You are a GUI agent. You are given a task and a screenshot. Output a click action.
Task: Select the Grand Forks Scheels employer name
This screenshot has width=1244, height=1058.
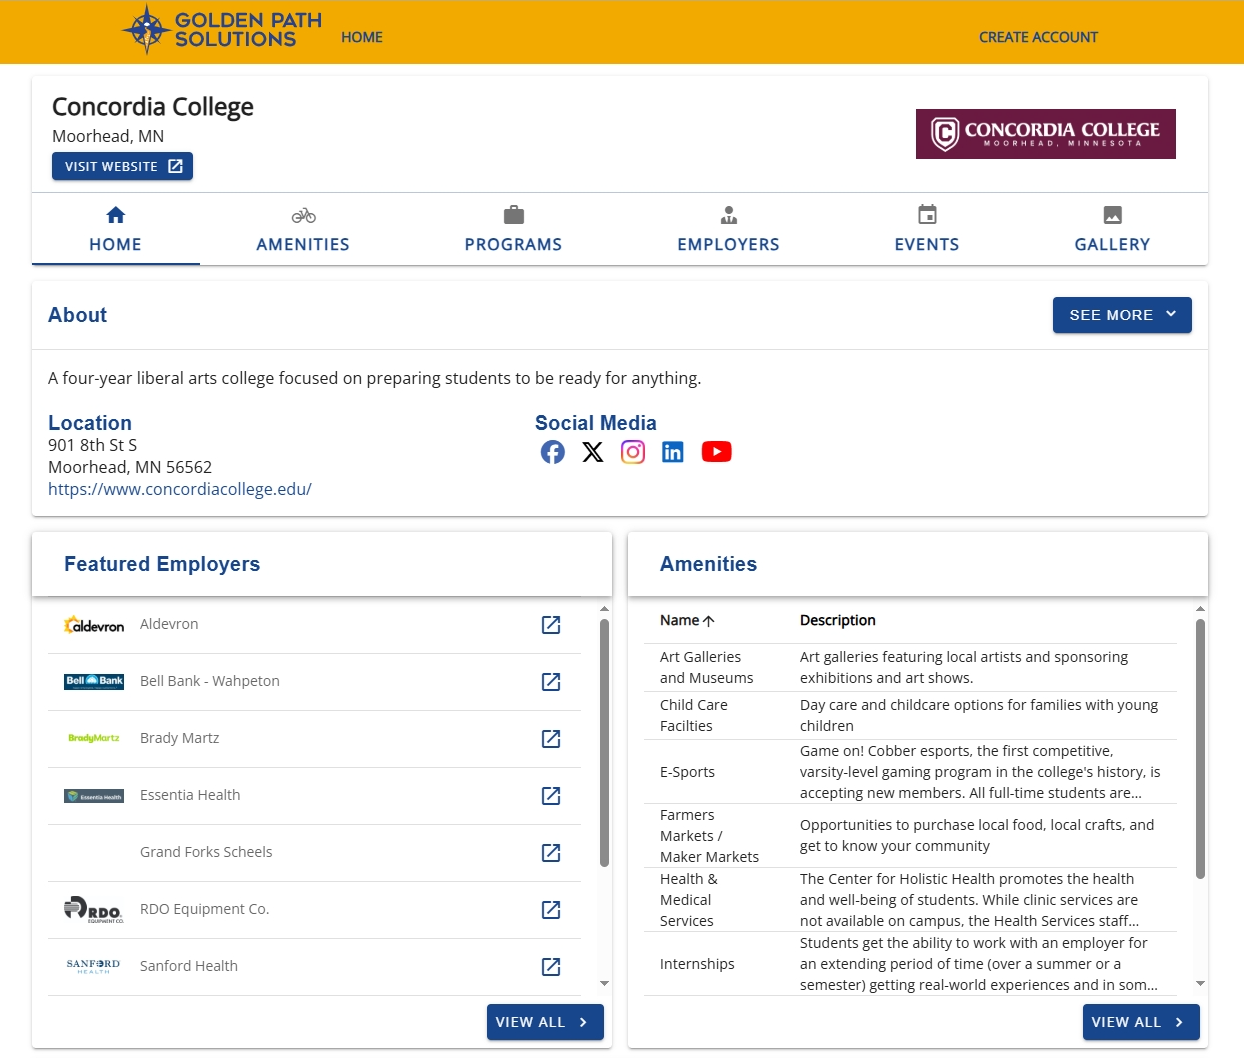click(206, 852)
